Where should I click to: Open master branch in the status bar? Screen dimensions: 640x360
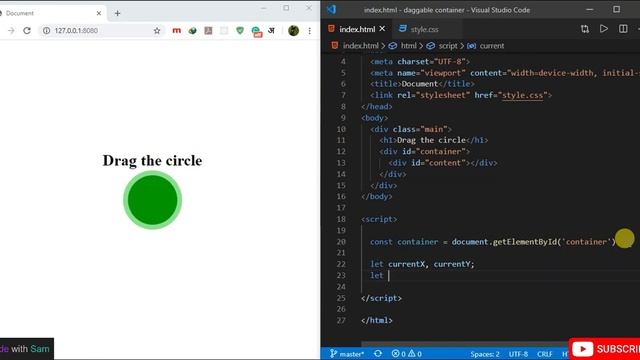[x=347, y=353]
